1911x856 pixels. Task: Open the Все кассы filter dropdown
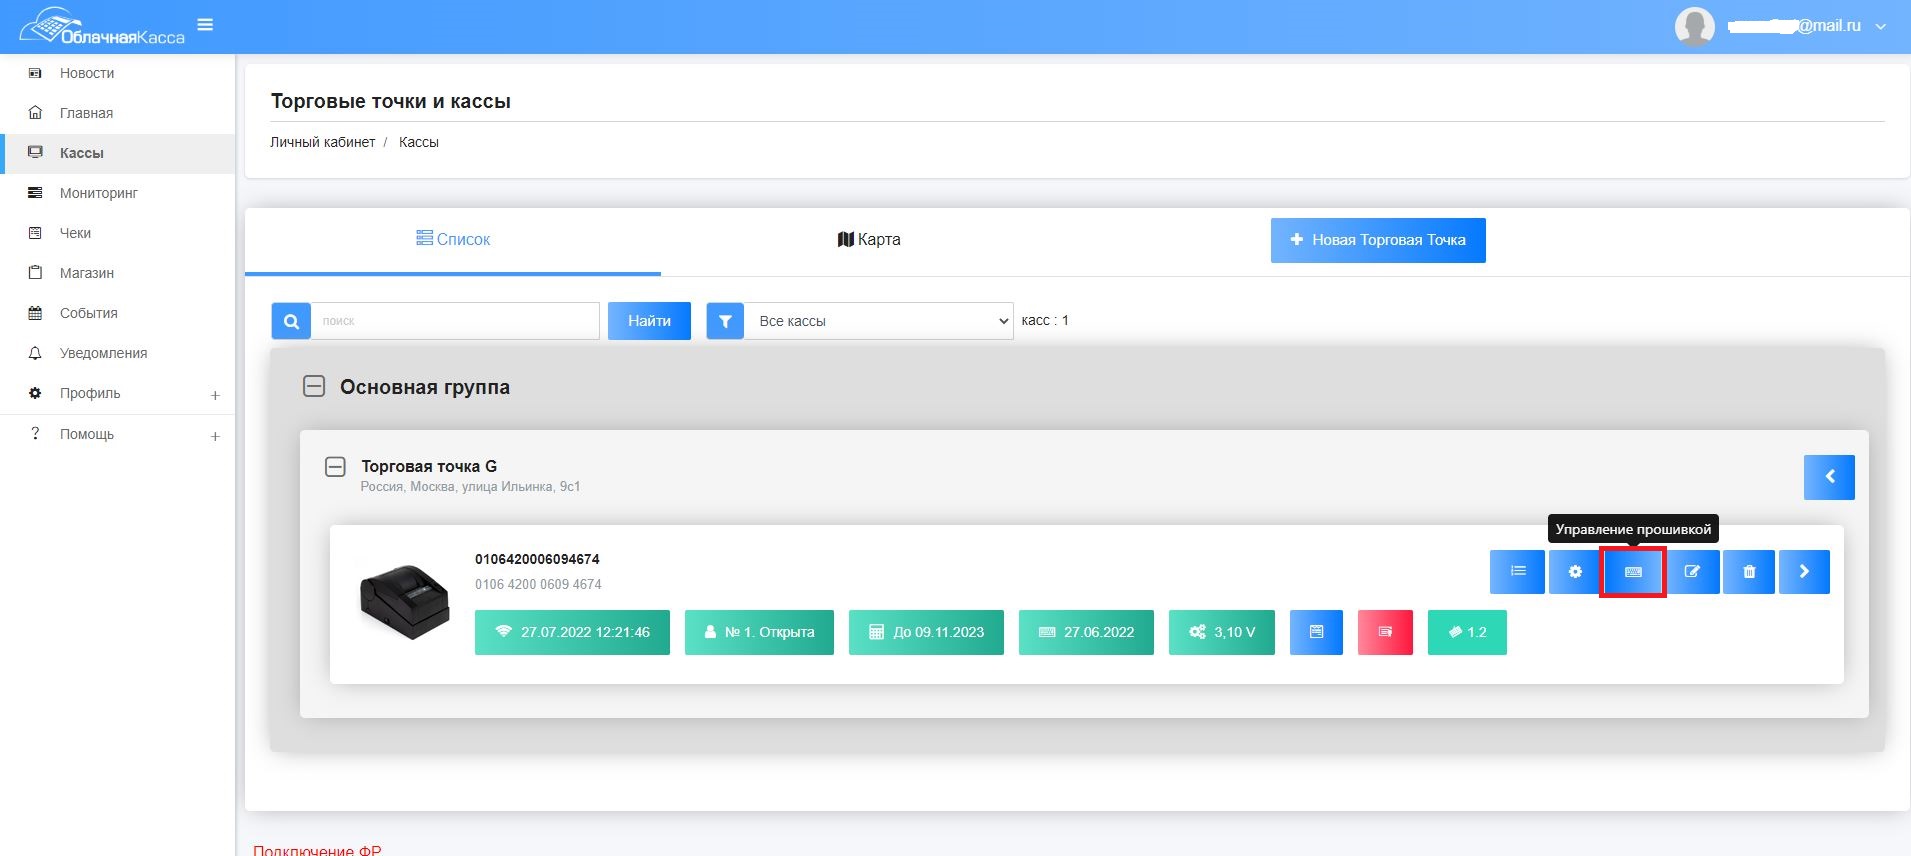point(879,321)
